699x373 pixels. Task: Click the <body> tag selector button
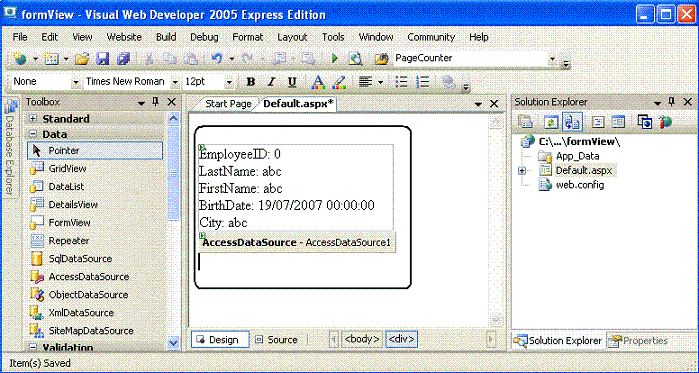362,340
